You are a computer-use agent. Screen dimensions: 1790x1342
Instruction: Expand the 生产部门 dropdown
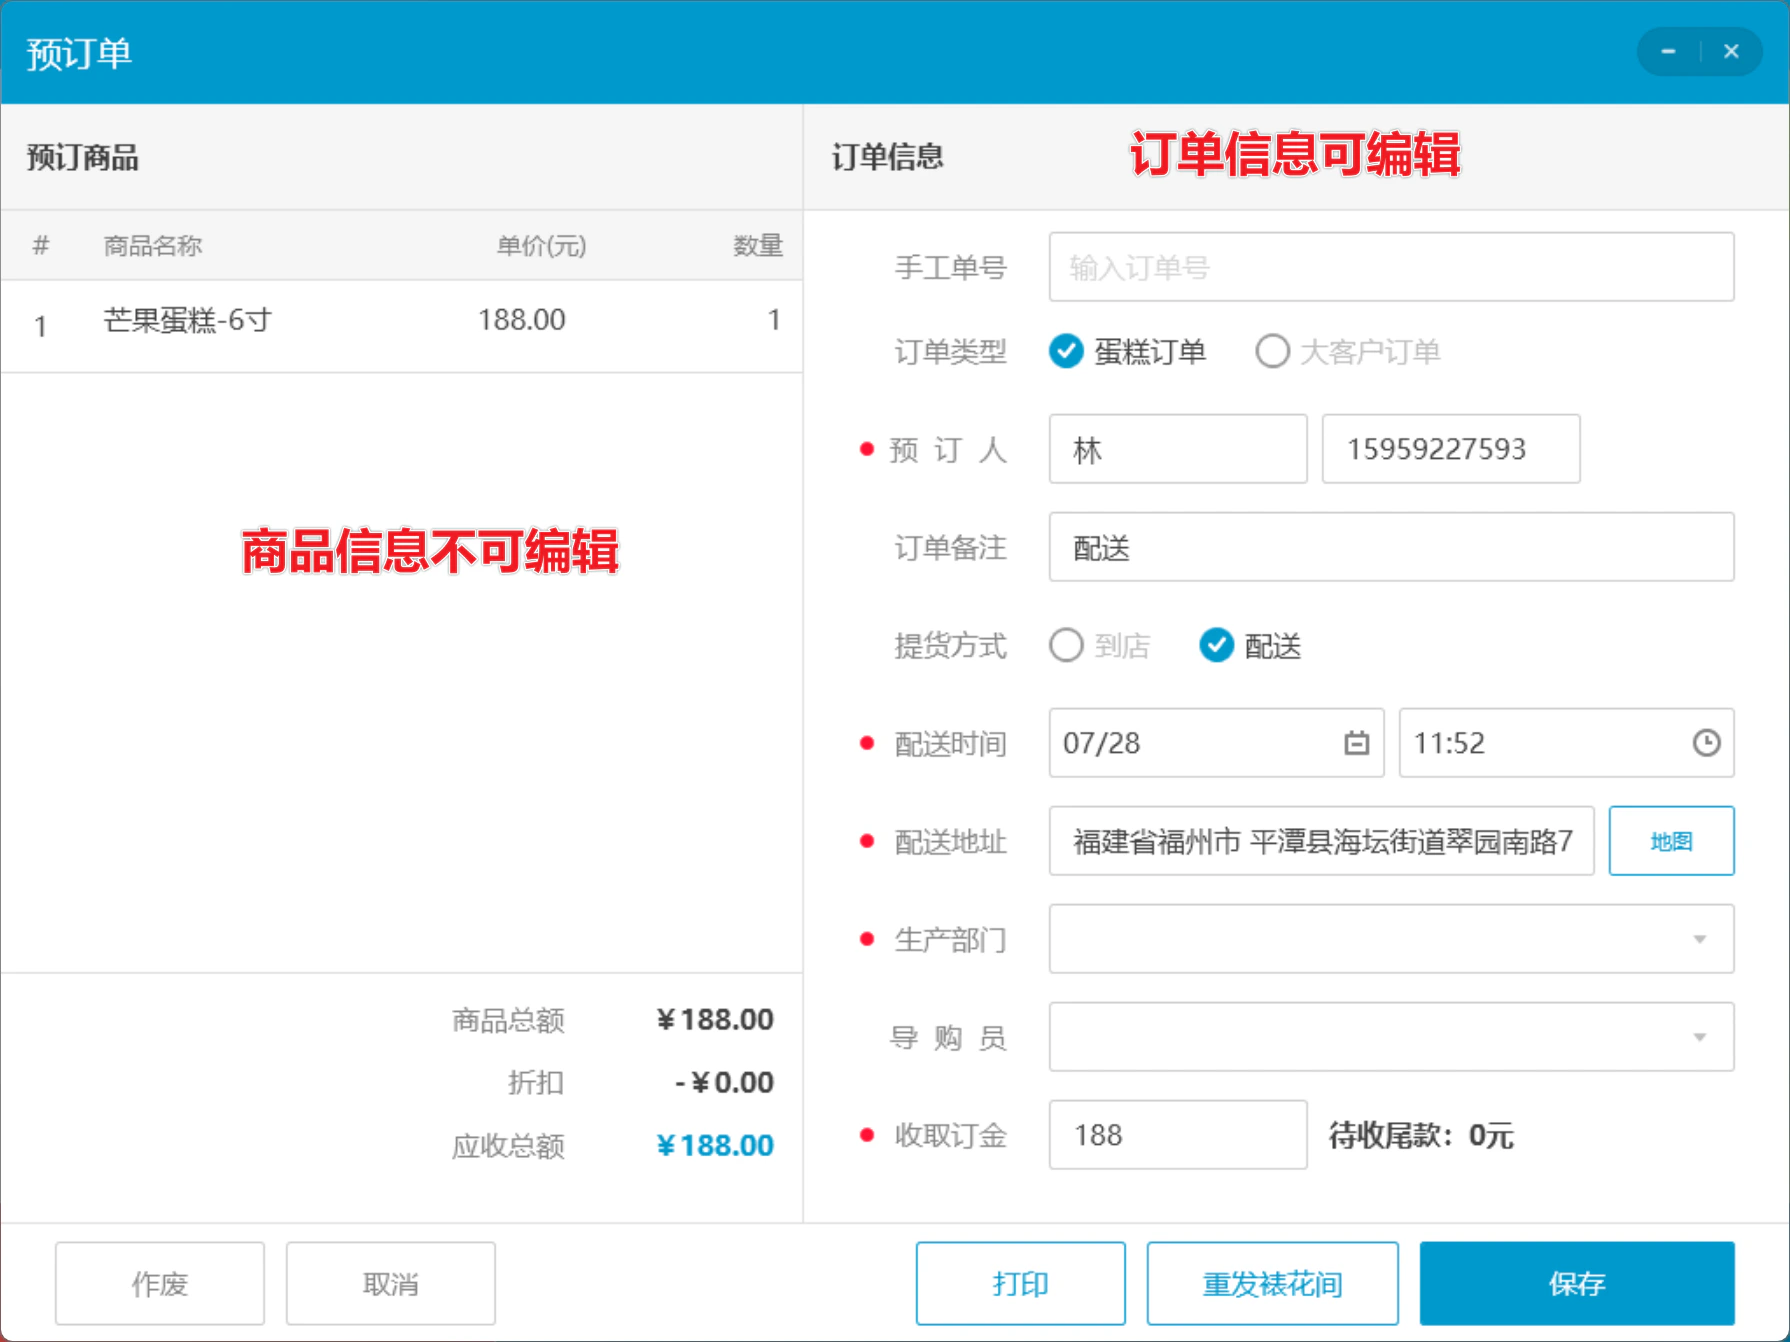point(1391,939)
